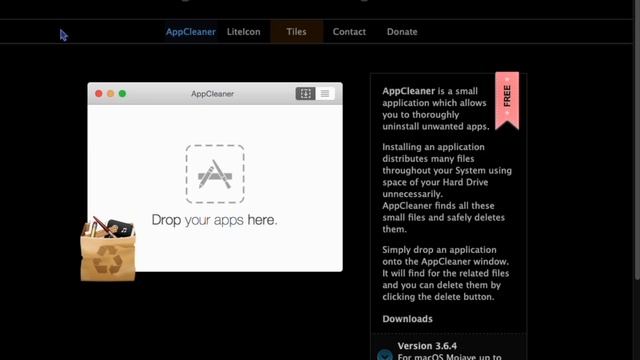Click the AppCleaner window title text
Image resolution: width=640 pixels, height=360 pixels.
pyautogui.click(x=212, y=93)
